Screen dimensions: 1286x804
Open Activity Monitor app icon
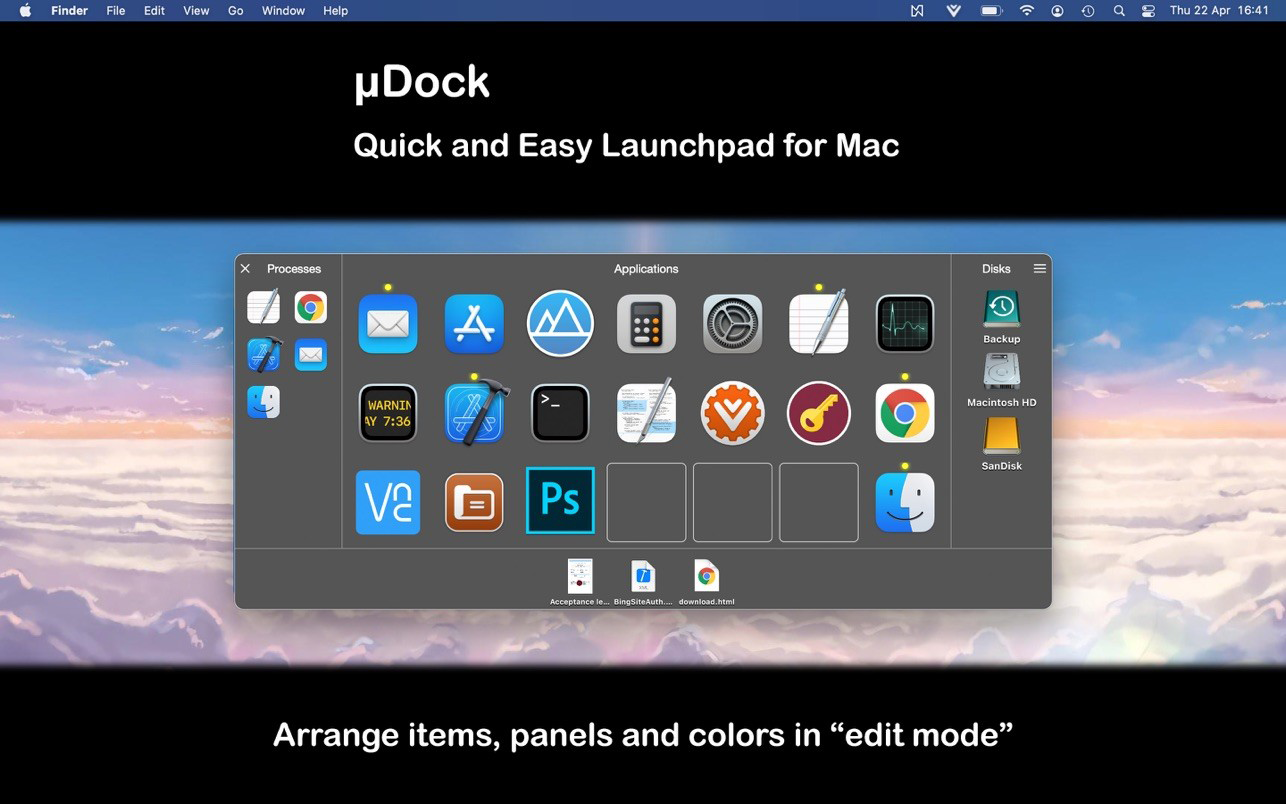pyautogui.click(x=905, y=324)
